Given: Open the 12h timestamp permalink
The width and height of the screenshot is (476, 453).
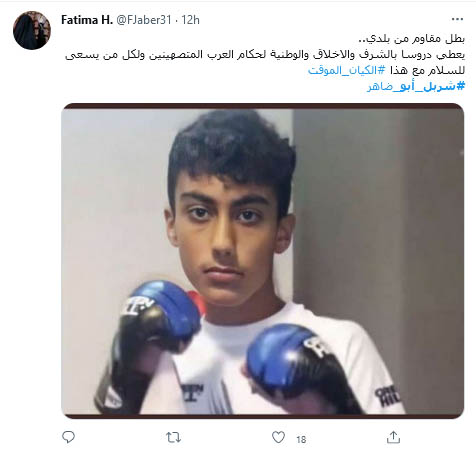Looking at the screenshot, I should (190, 20).
